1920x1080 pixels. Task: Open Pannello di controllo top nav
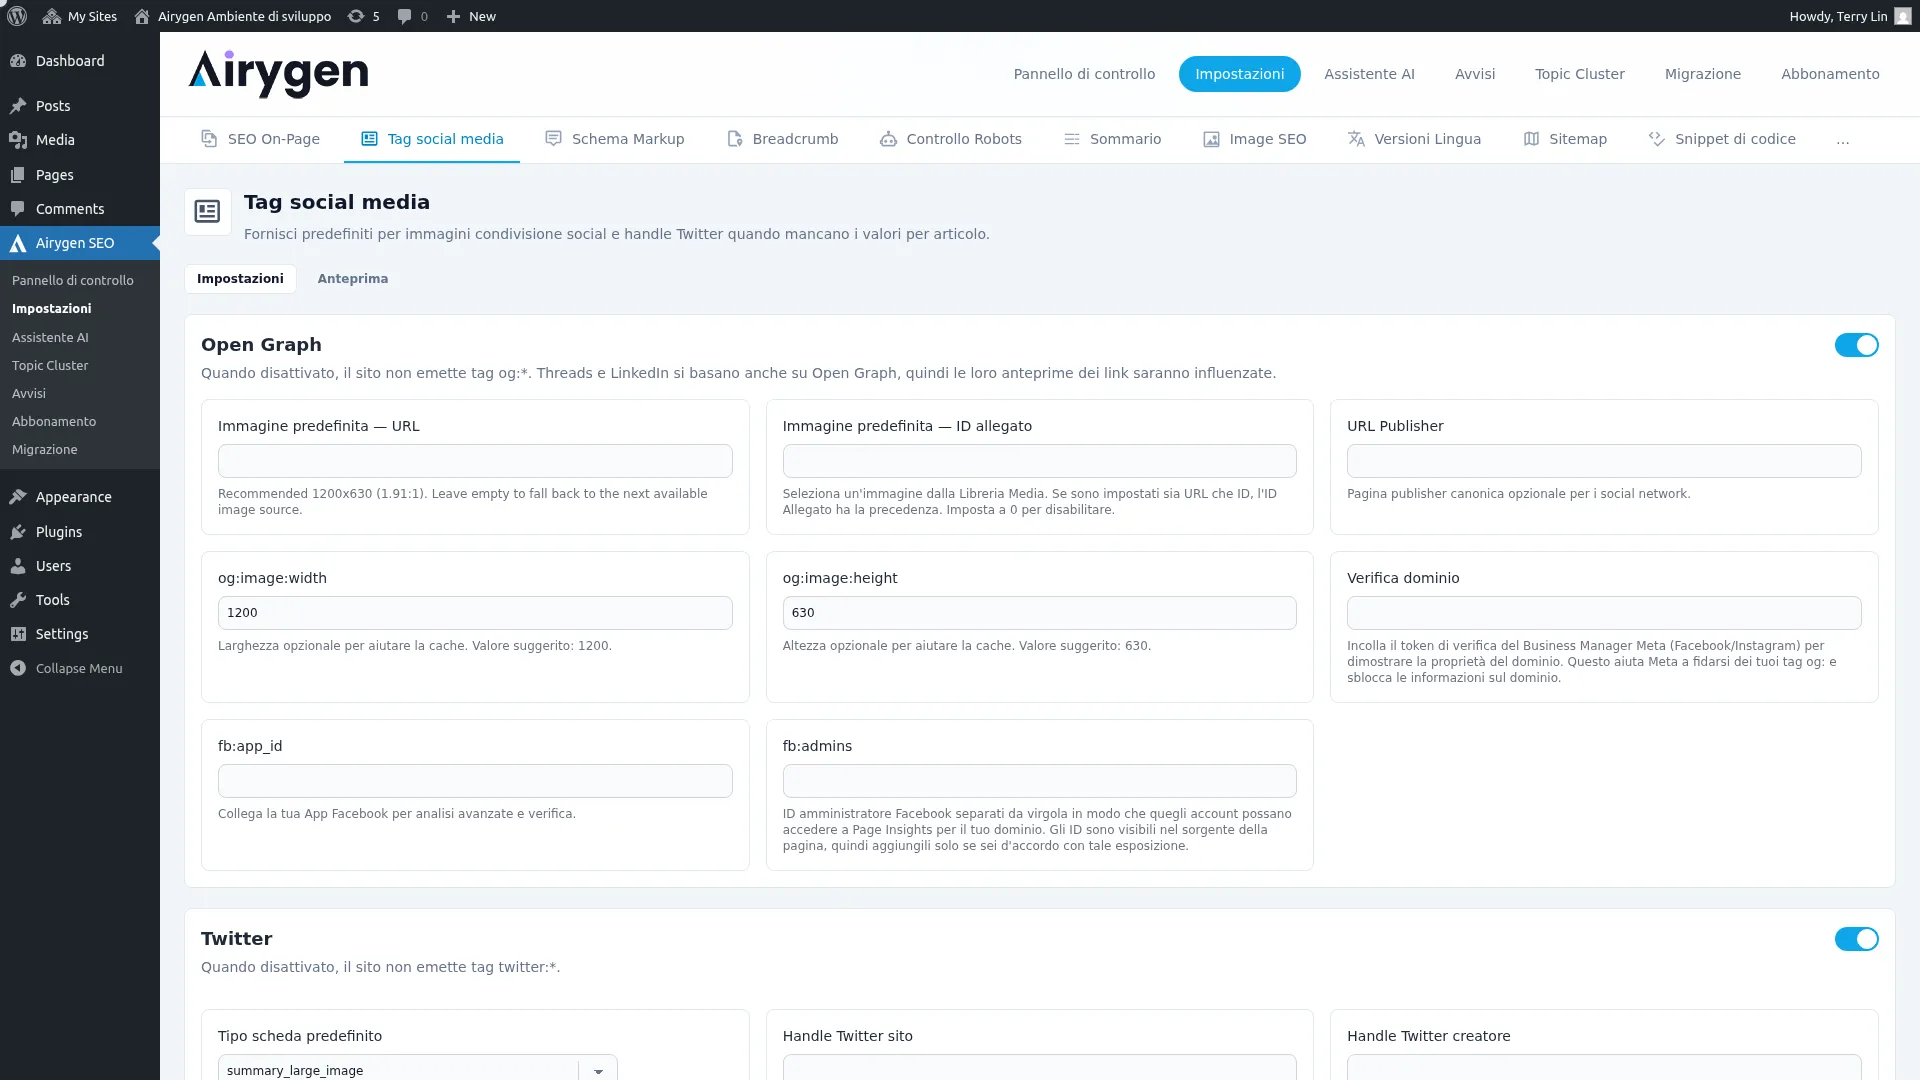[x=1084, y=74]
